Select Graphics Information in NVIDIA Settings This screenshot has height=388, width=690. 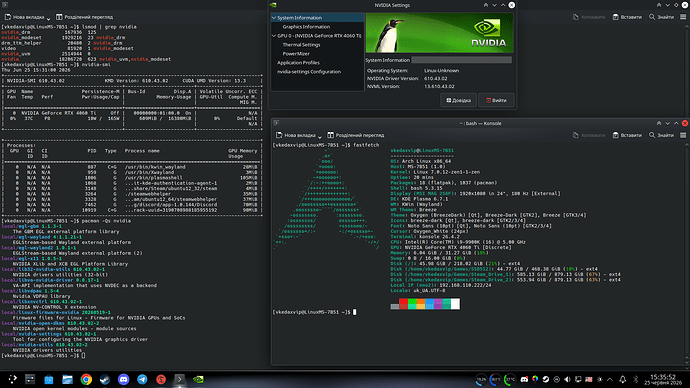click(x=306, y=27)
